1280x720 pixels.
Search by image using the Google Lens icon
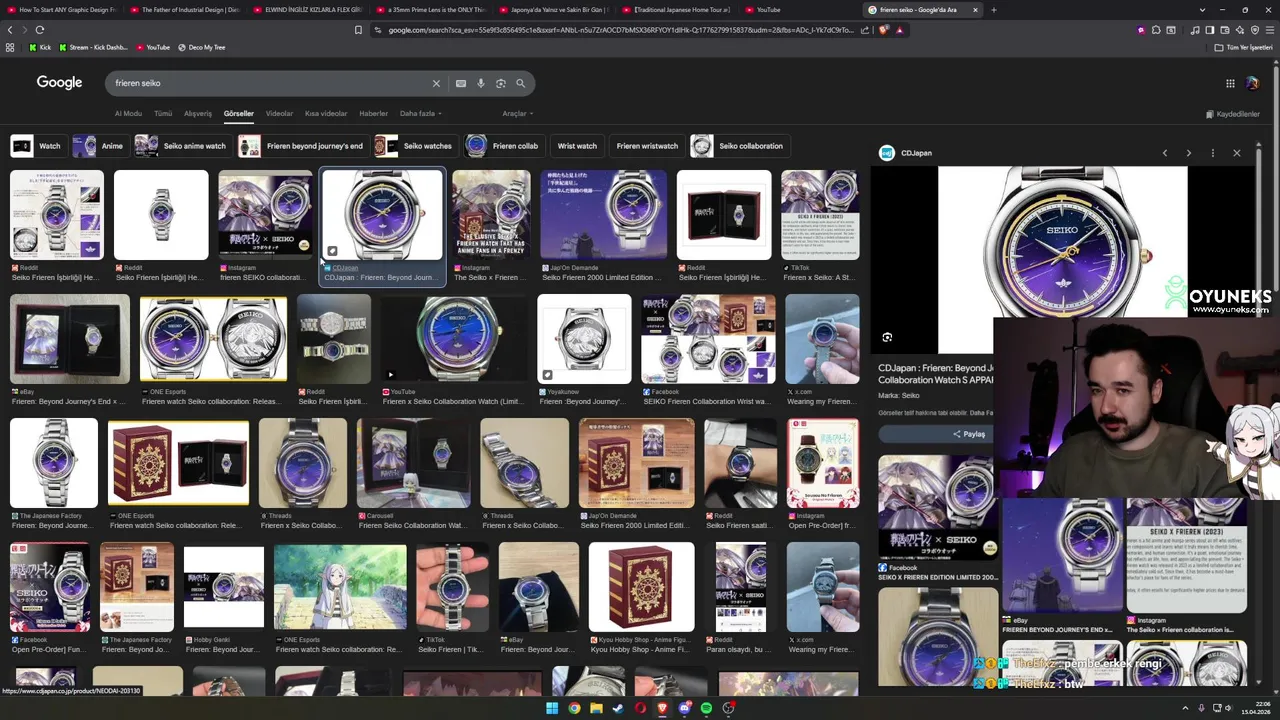click(501, 83)
